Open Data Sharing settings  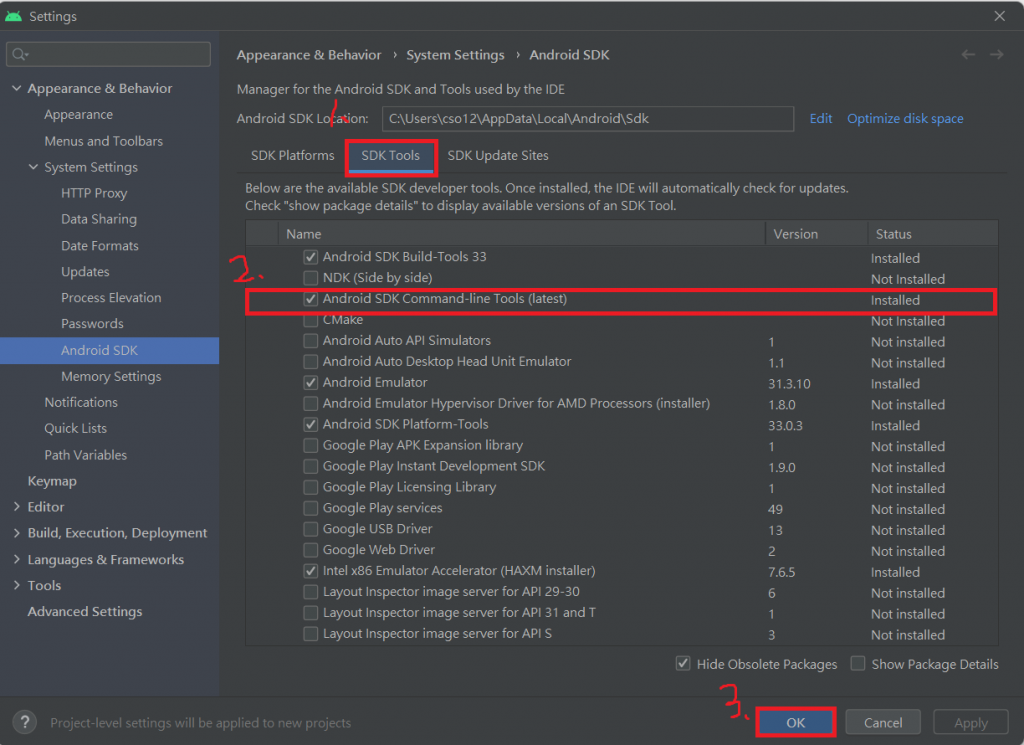[x=99, y=219]
